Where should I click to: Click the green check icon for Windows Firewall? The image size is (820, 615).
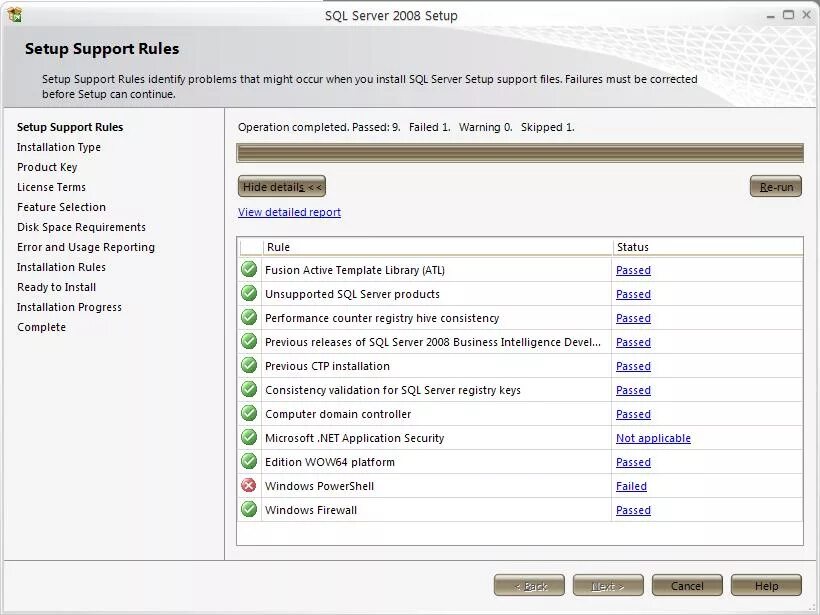point(249,509)
